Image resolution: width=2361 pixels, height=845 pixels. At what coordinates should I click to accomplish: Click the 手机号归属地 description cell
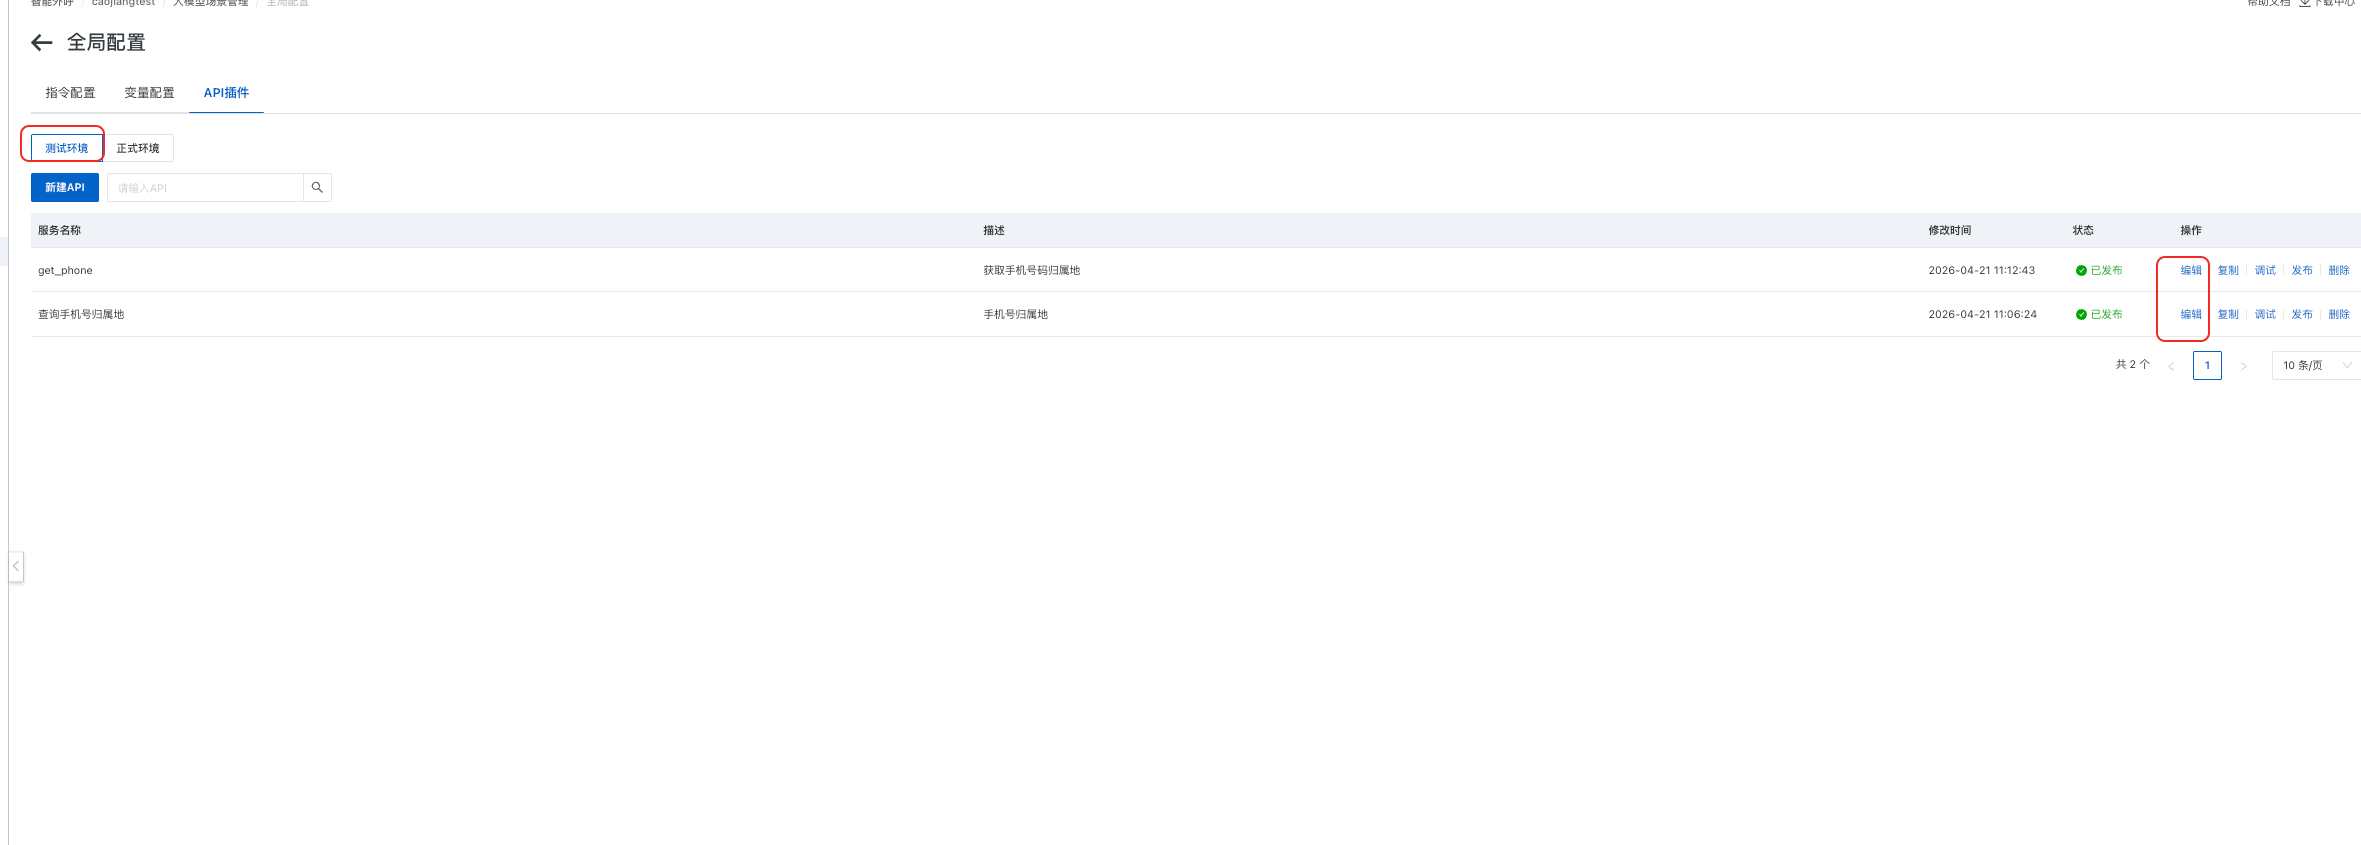[x=1015, y=314]
